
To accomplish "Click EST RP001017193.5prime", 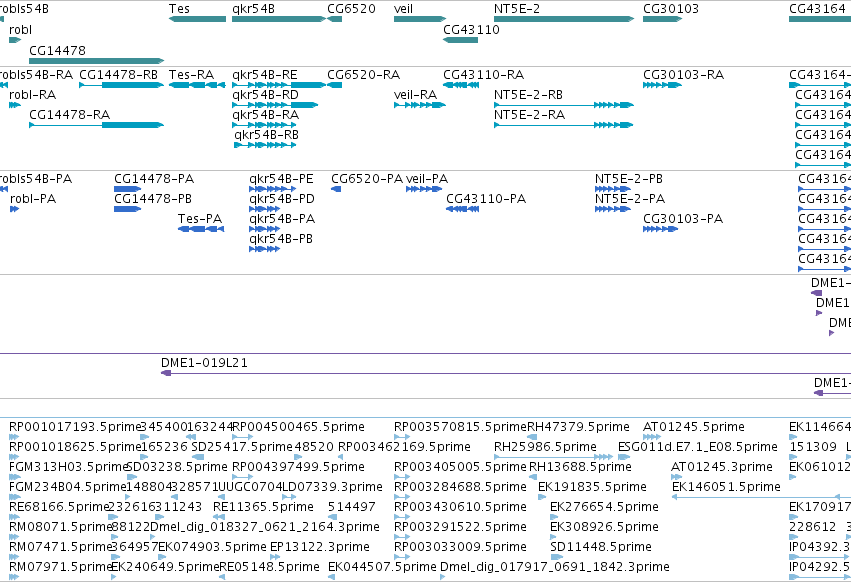I will 14,437.
